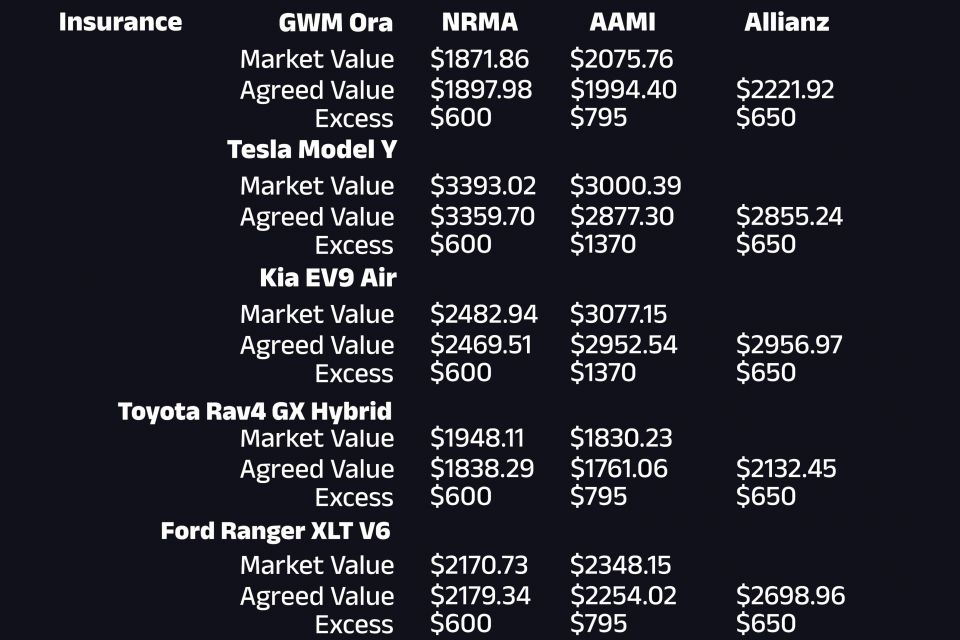Image resolution: width=960 pixels, height=640 pixels.
Task: Click NRMA agreed value $2469.51 for Kia
Action: pos(481,345)
